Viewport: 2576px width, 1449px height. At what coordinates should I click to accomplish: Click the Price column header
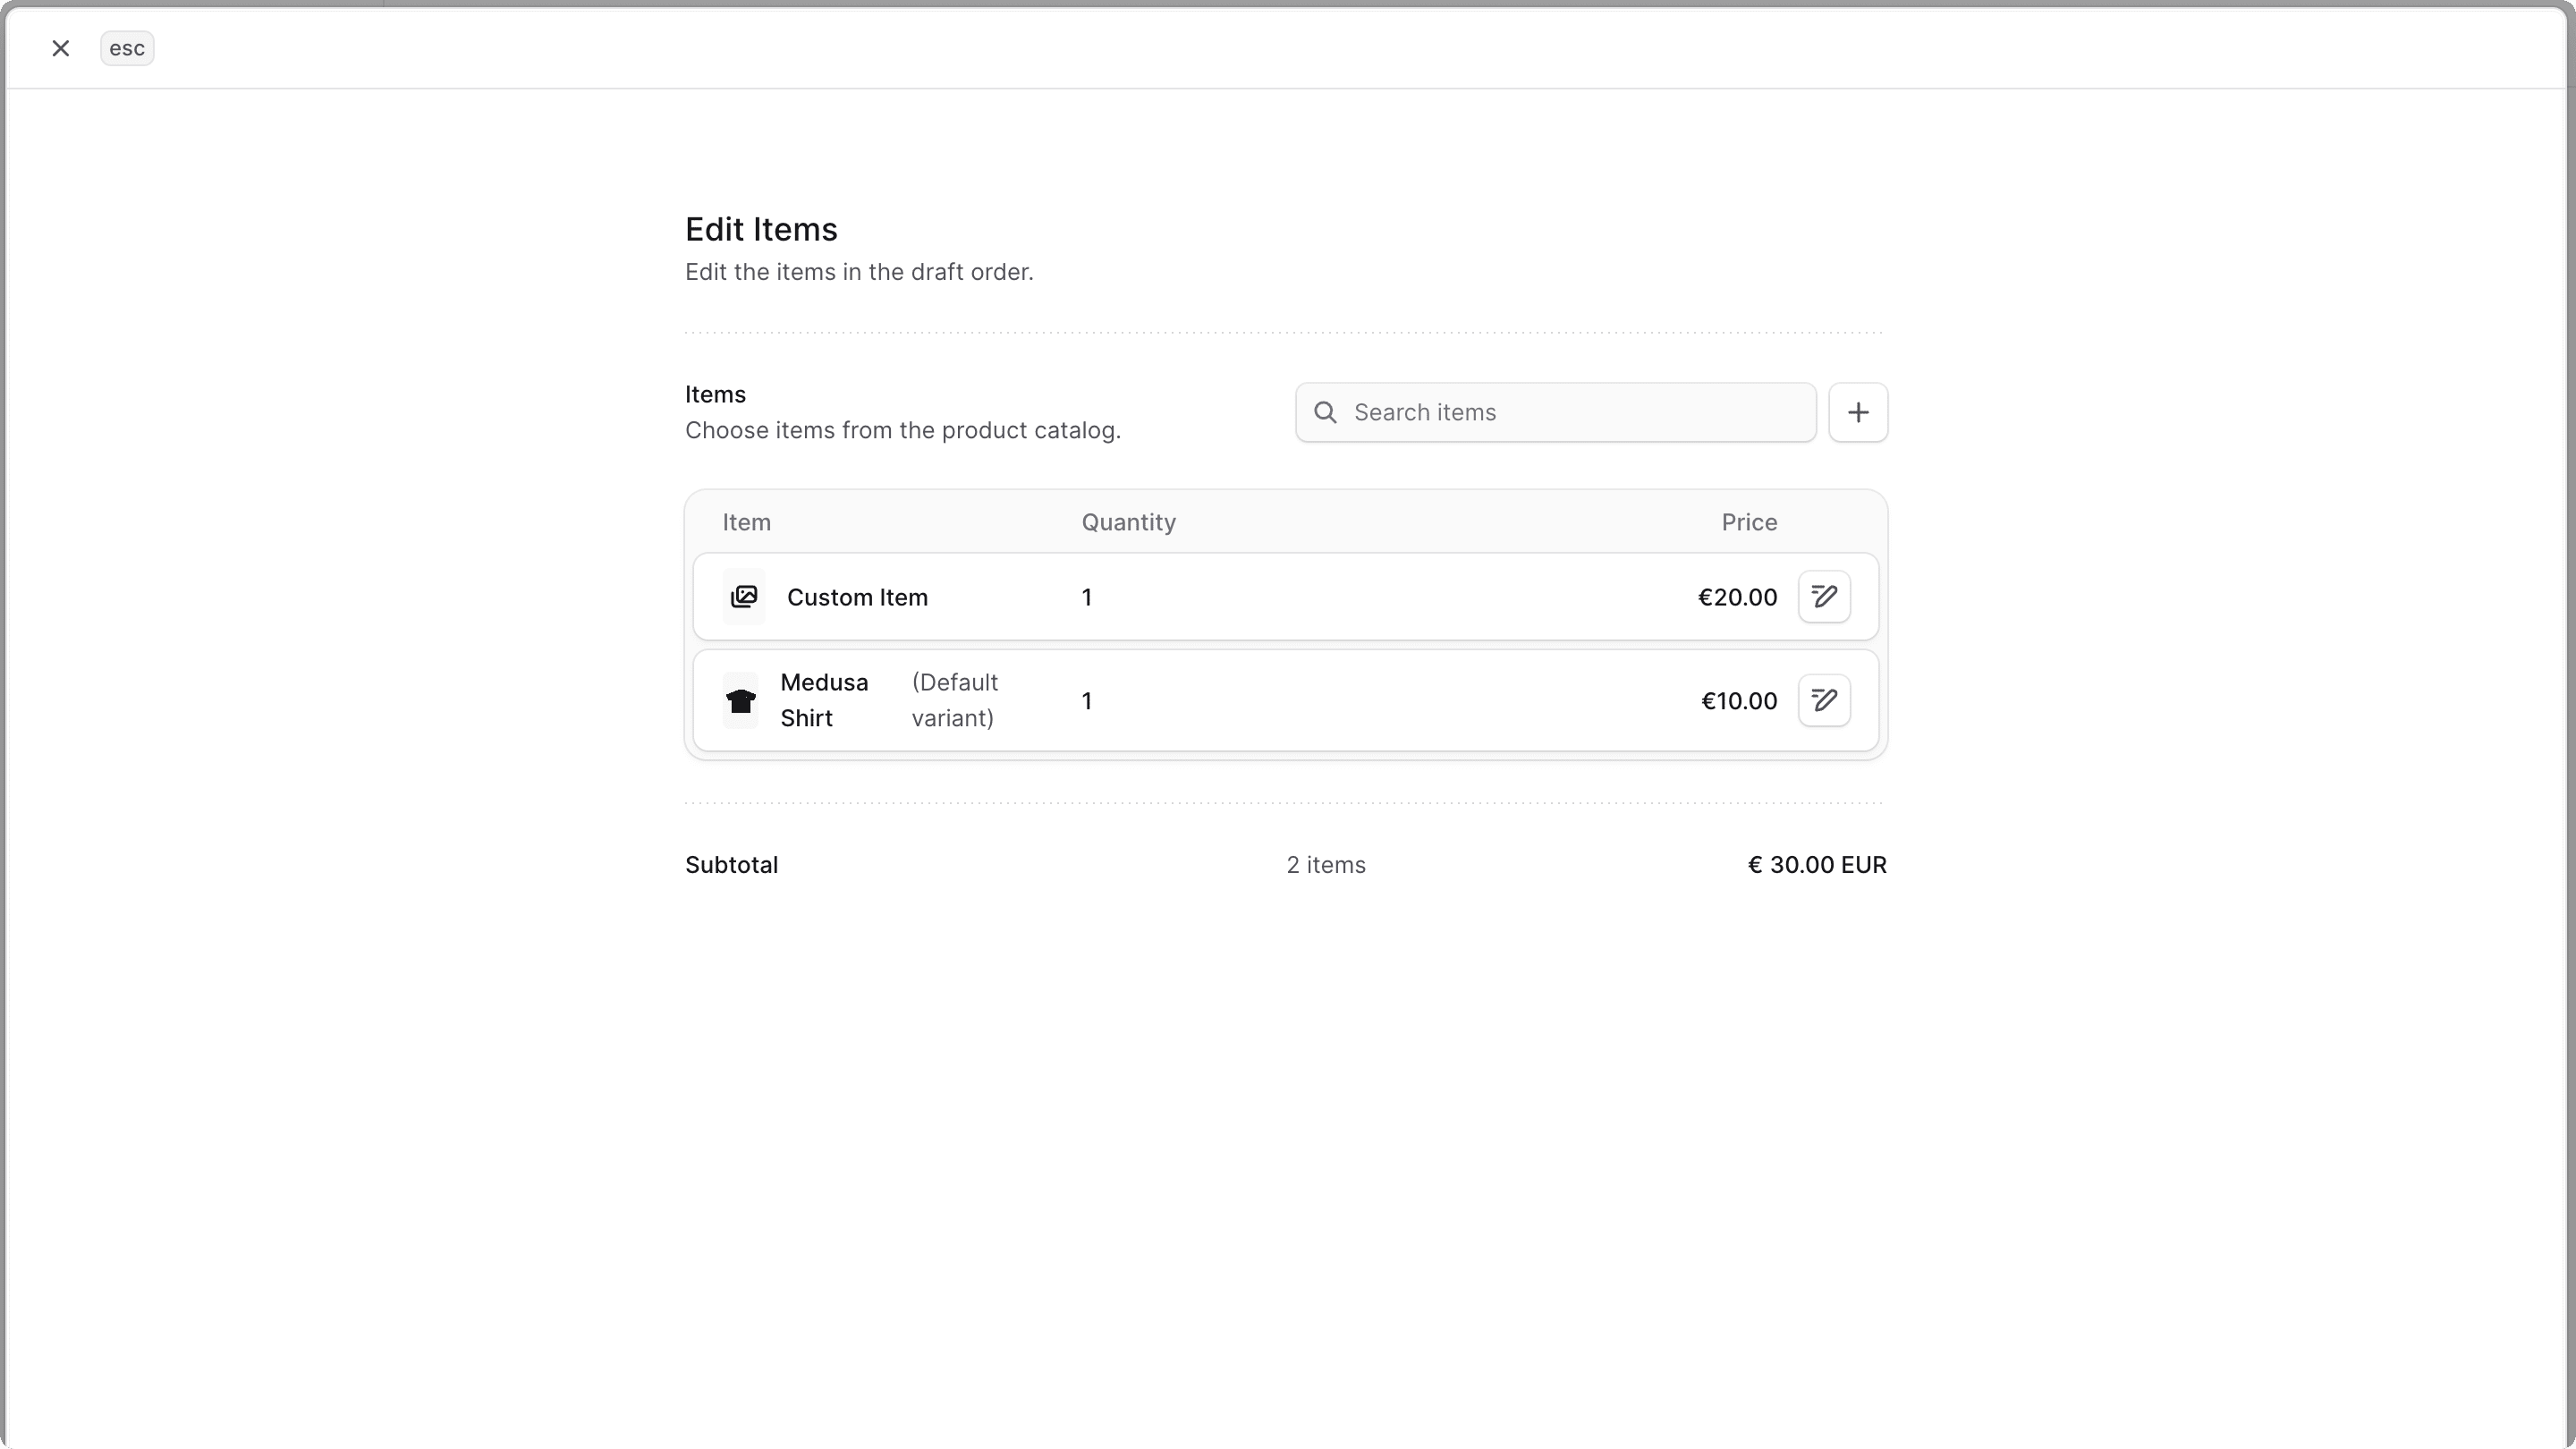tap(1747, 522)
